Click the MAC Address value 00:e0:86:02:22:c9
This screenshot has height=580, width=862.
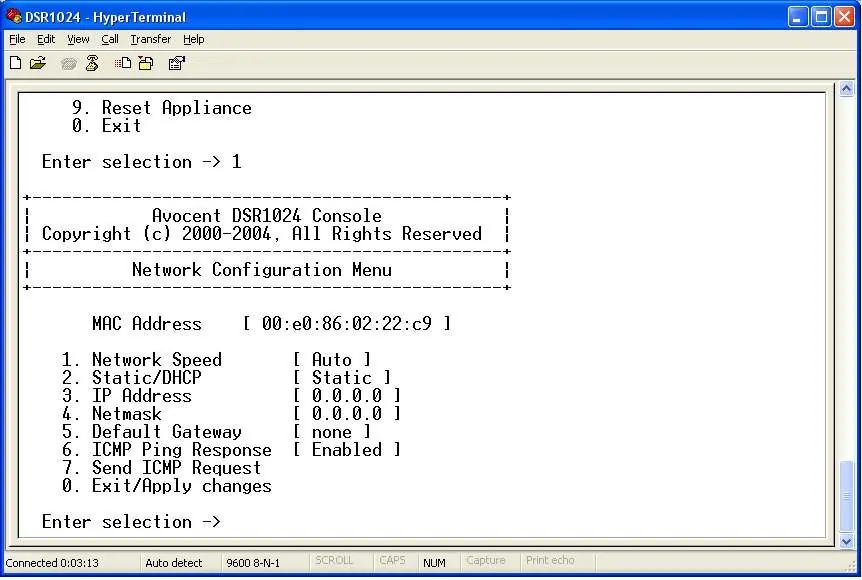(347, 323)
